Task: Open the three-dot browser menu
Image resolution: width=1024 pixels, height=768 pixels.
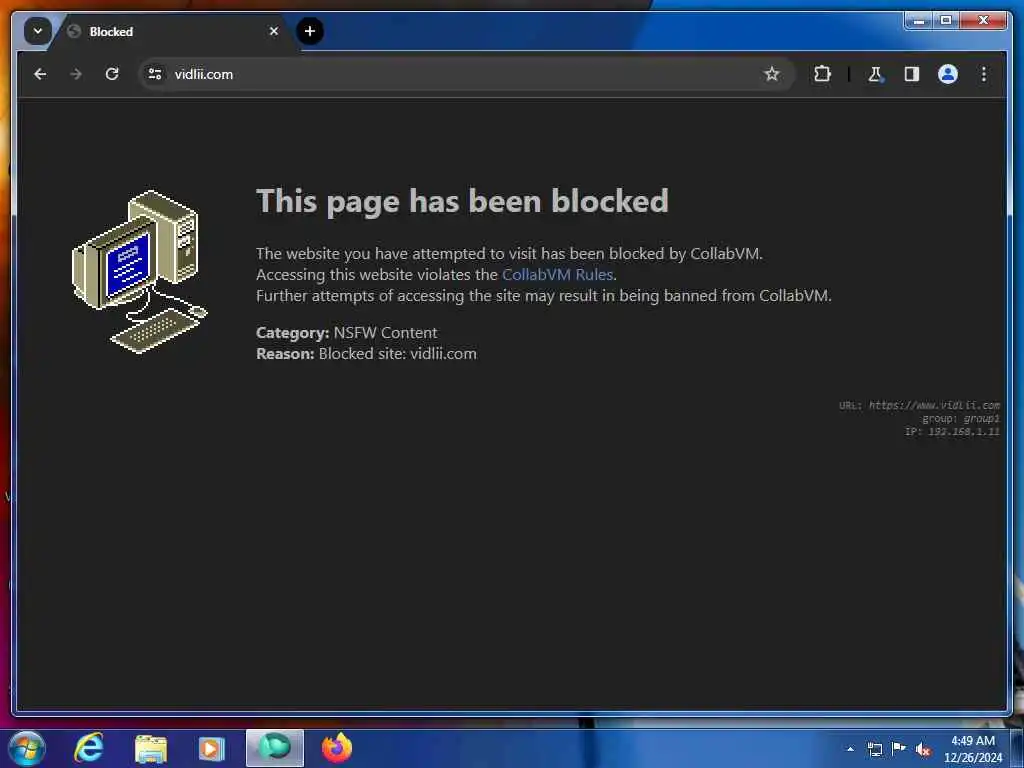Action: (984, 74)
